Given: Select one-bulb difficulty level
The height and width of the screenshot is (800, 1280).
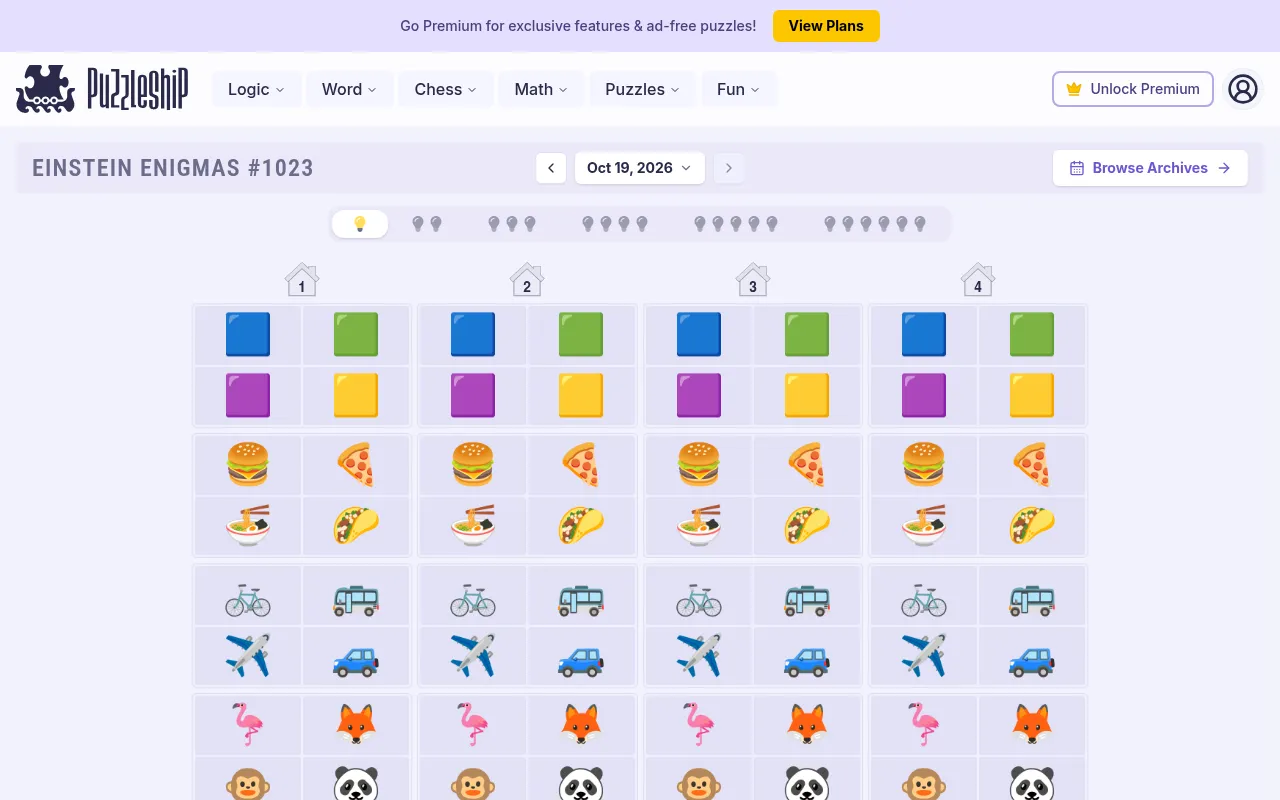Looking at the screenshot, I should (x=360, y=224).
